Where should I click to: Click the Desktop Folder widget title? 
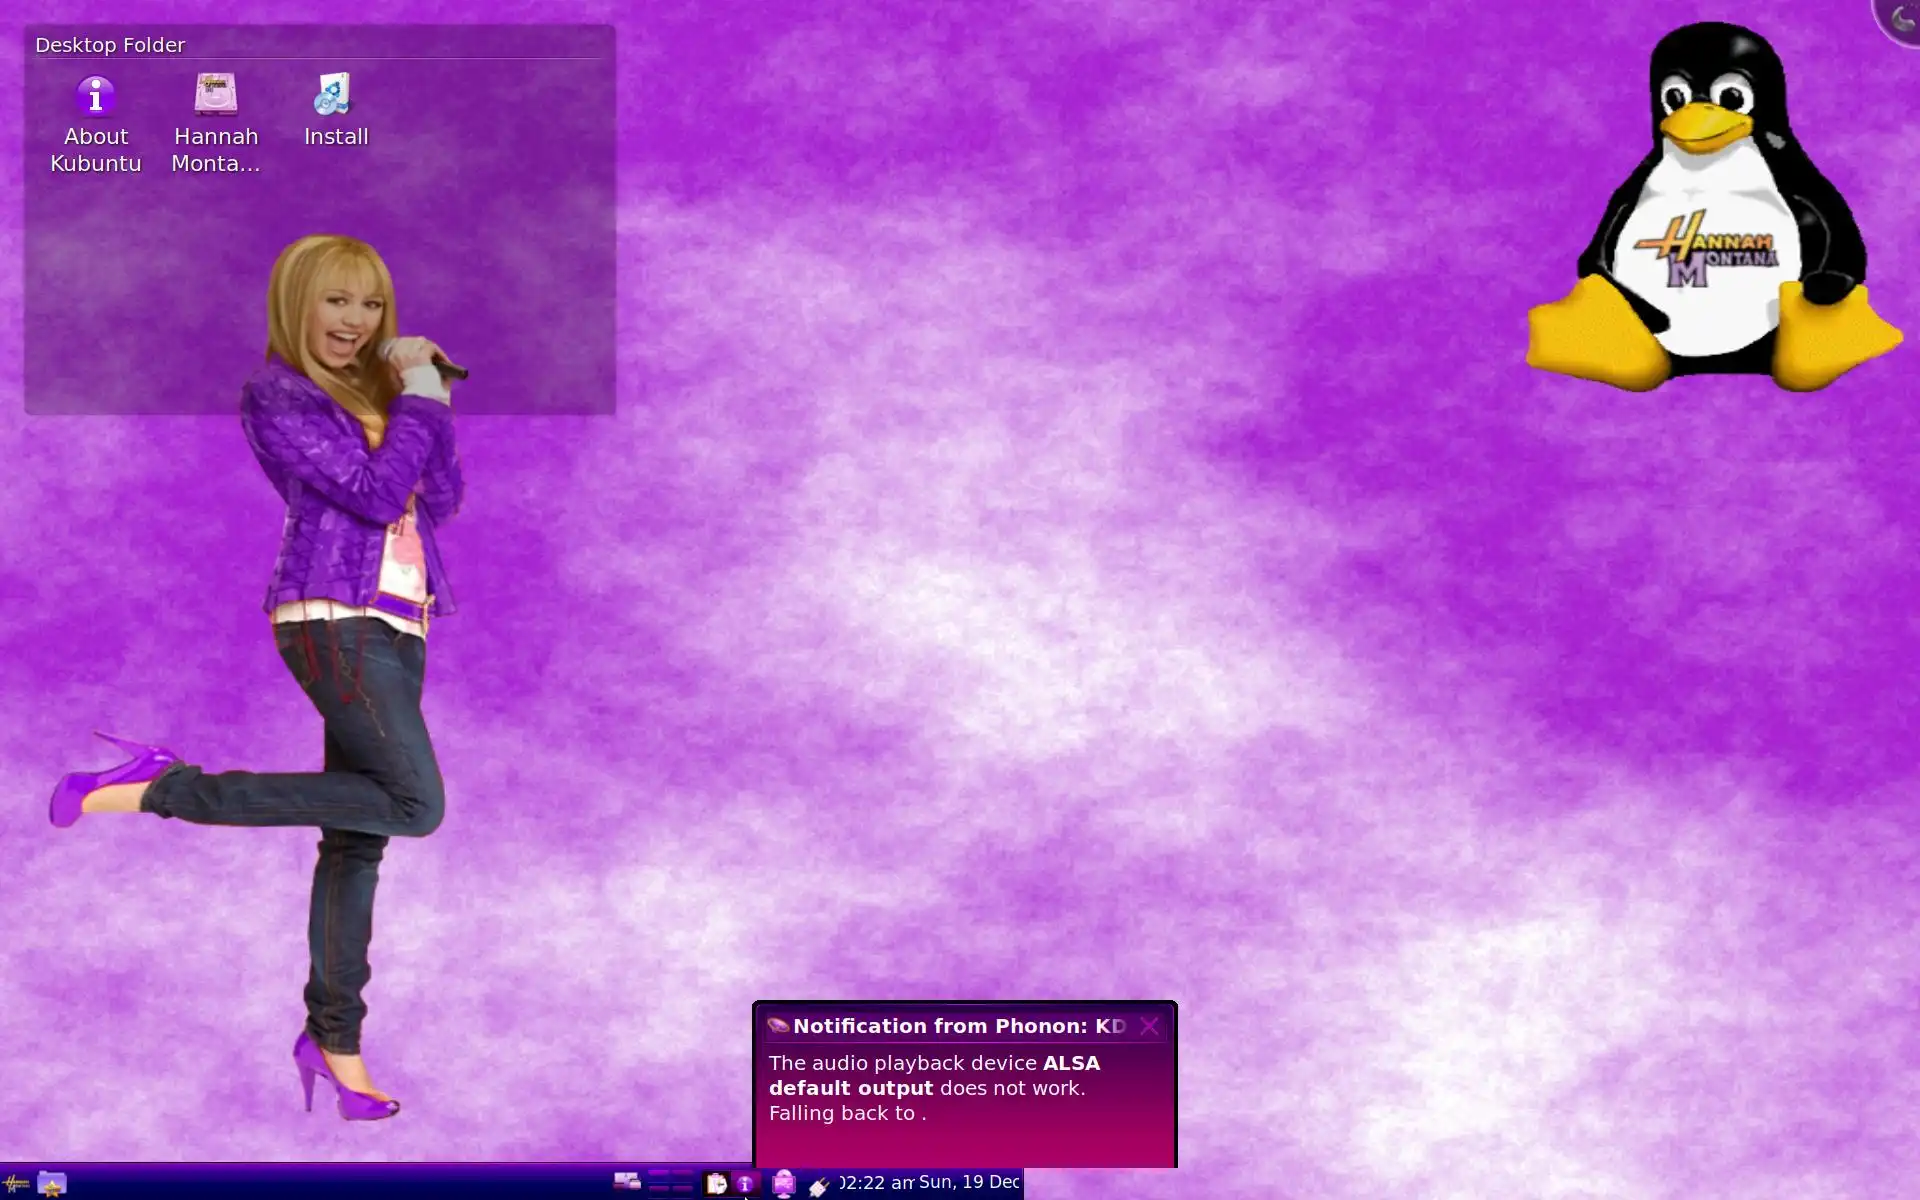pos(110,45)
